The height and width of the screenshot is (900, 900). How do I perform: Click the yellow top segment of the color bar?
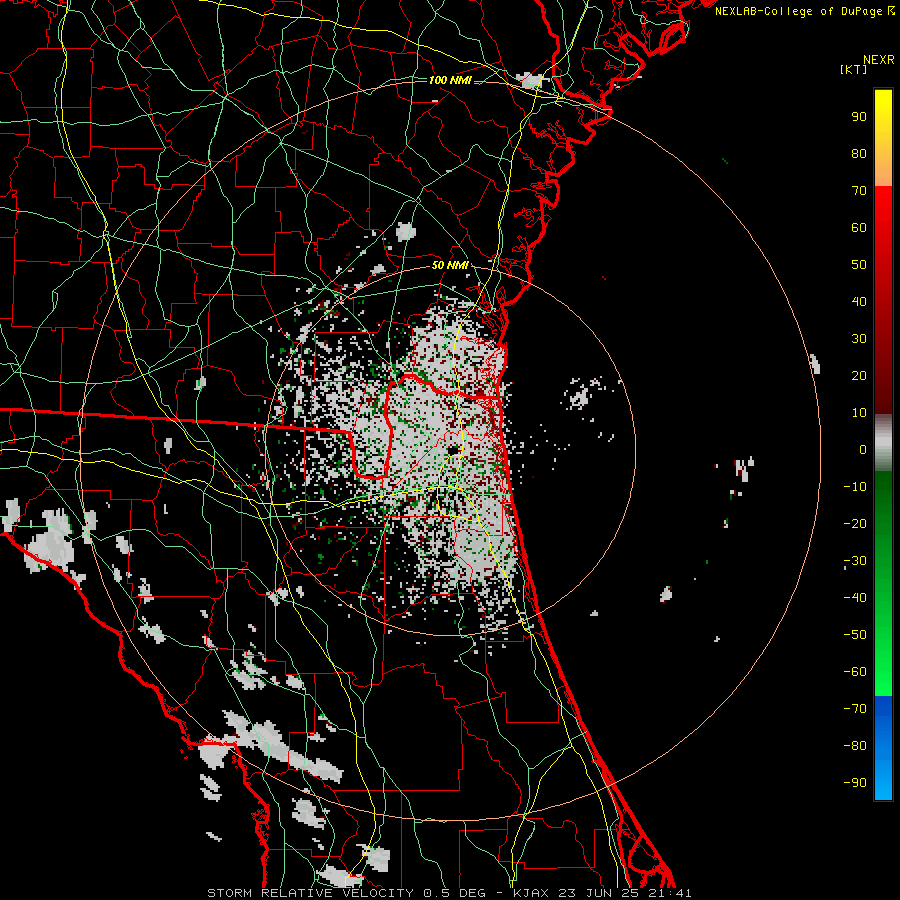point(883,138)
